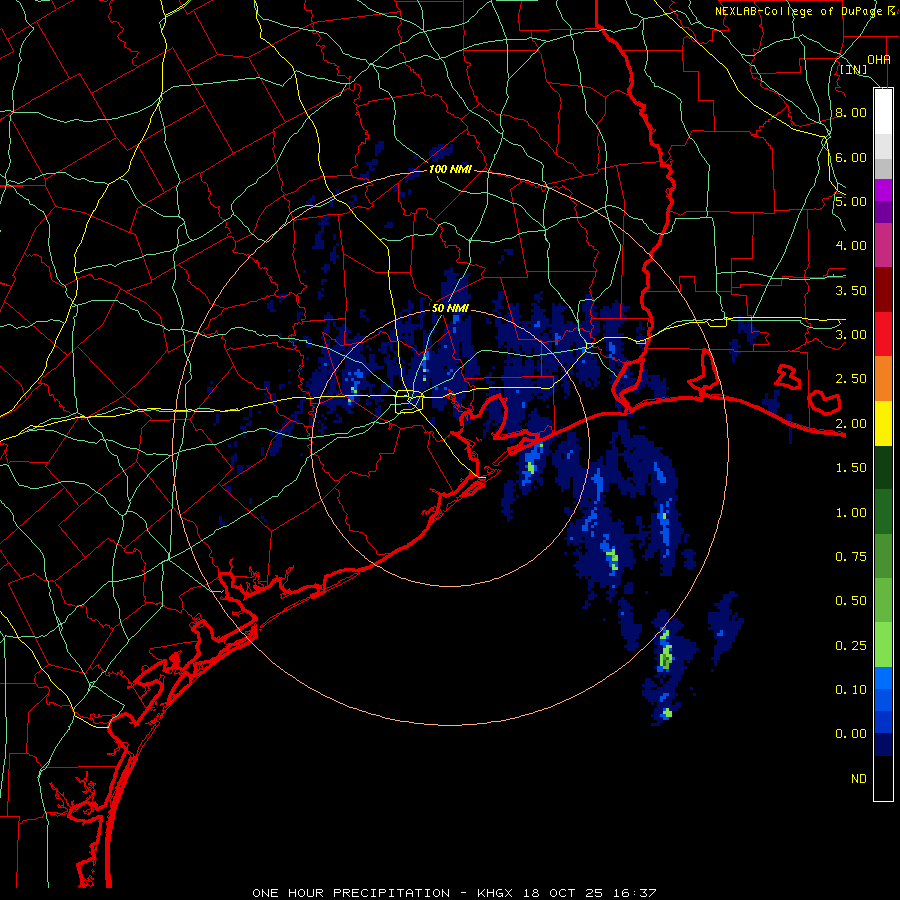Click the 'OHA' product code text

879,59
